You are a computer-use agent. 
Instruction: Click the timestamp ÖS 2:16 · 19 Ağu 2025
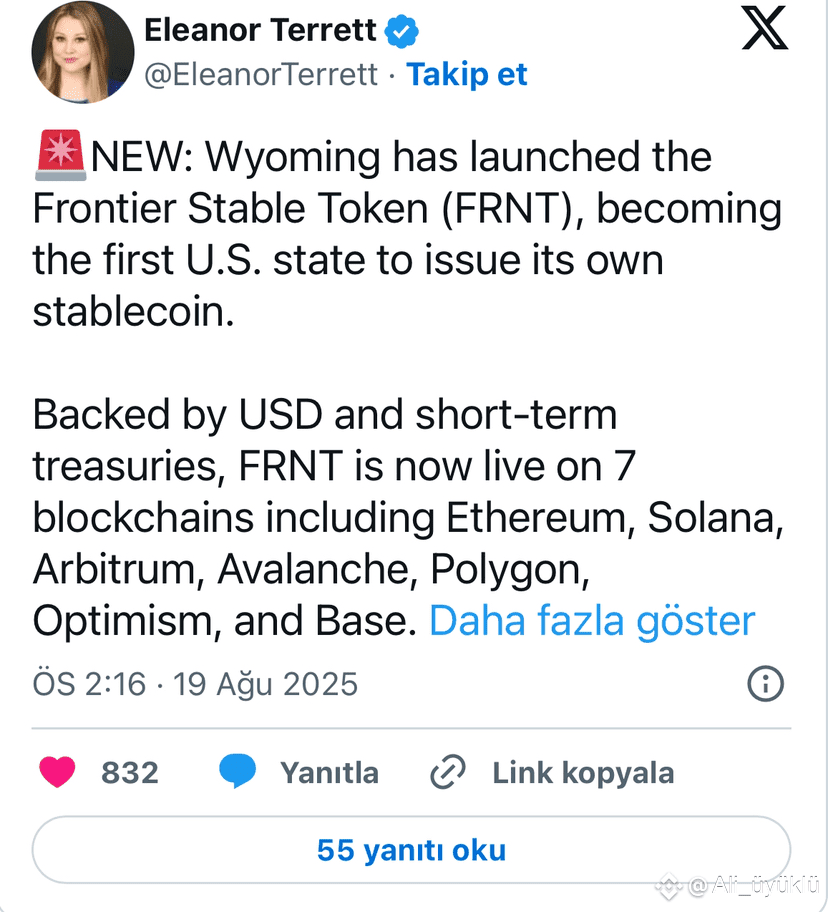[195, 683]
